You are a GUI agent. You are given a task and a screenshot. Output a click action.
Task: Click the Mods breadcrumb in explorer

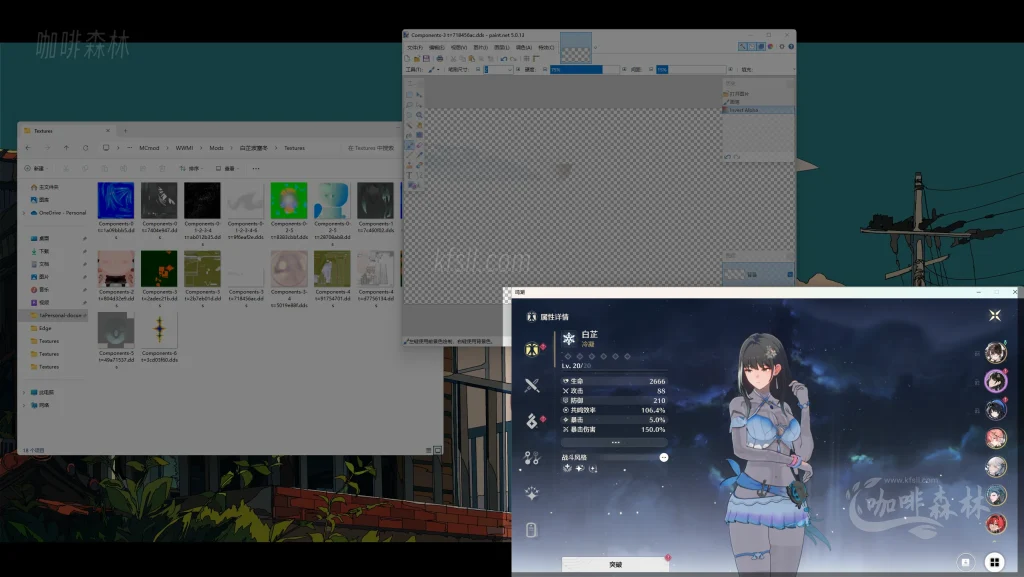point(216,148)
